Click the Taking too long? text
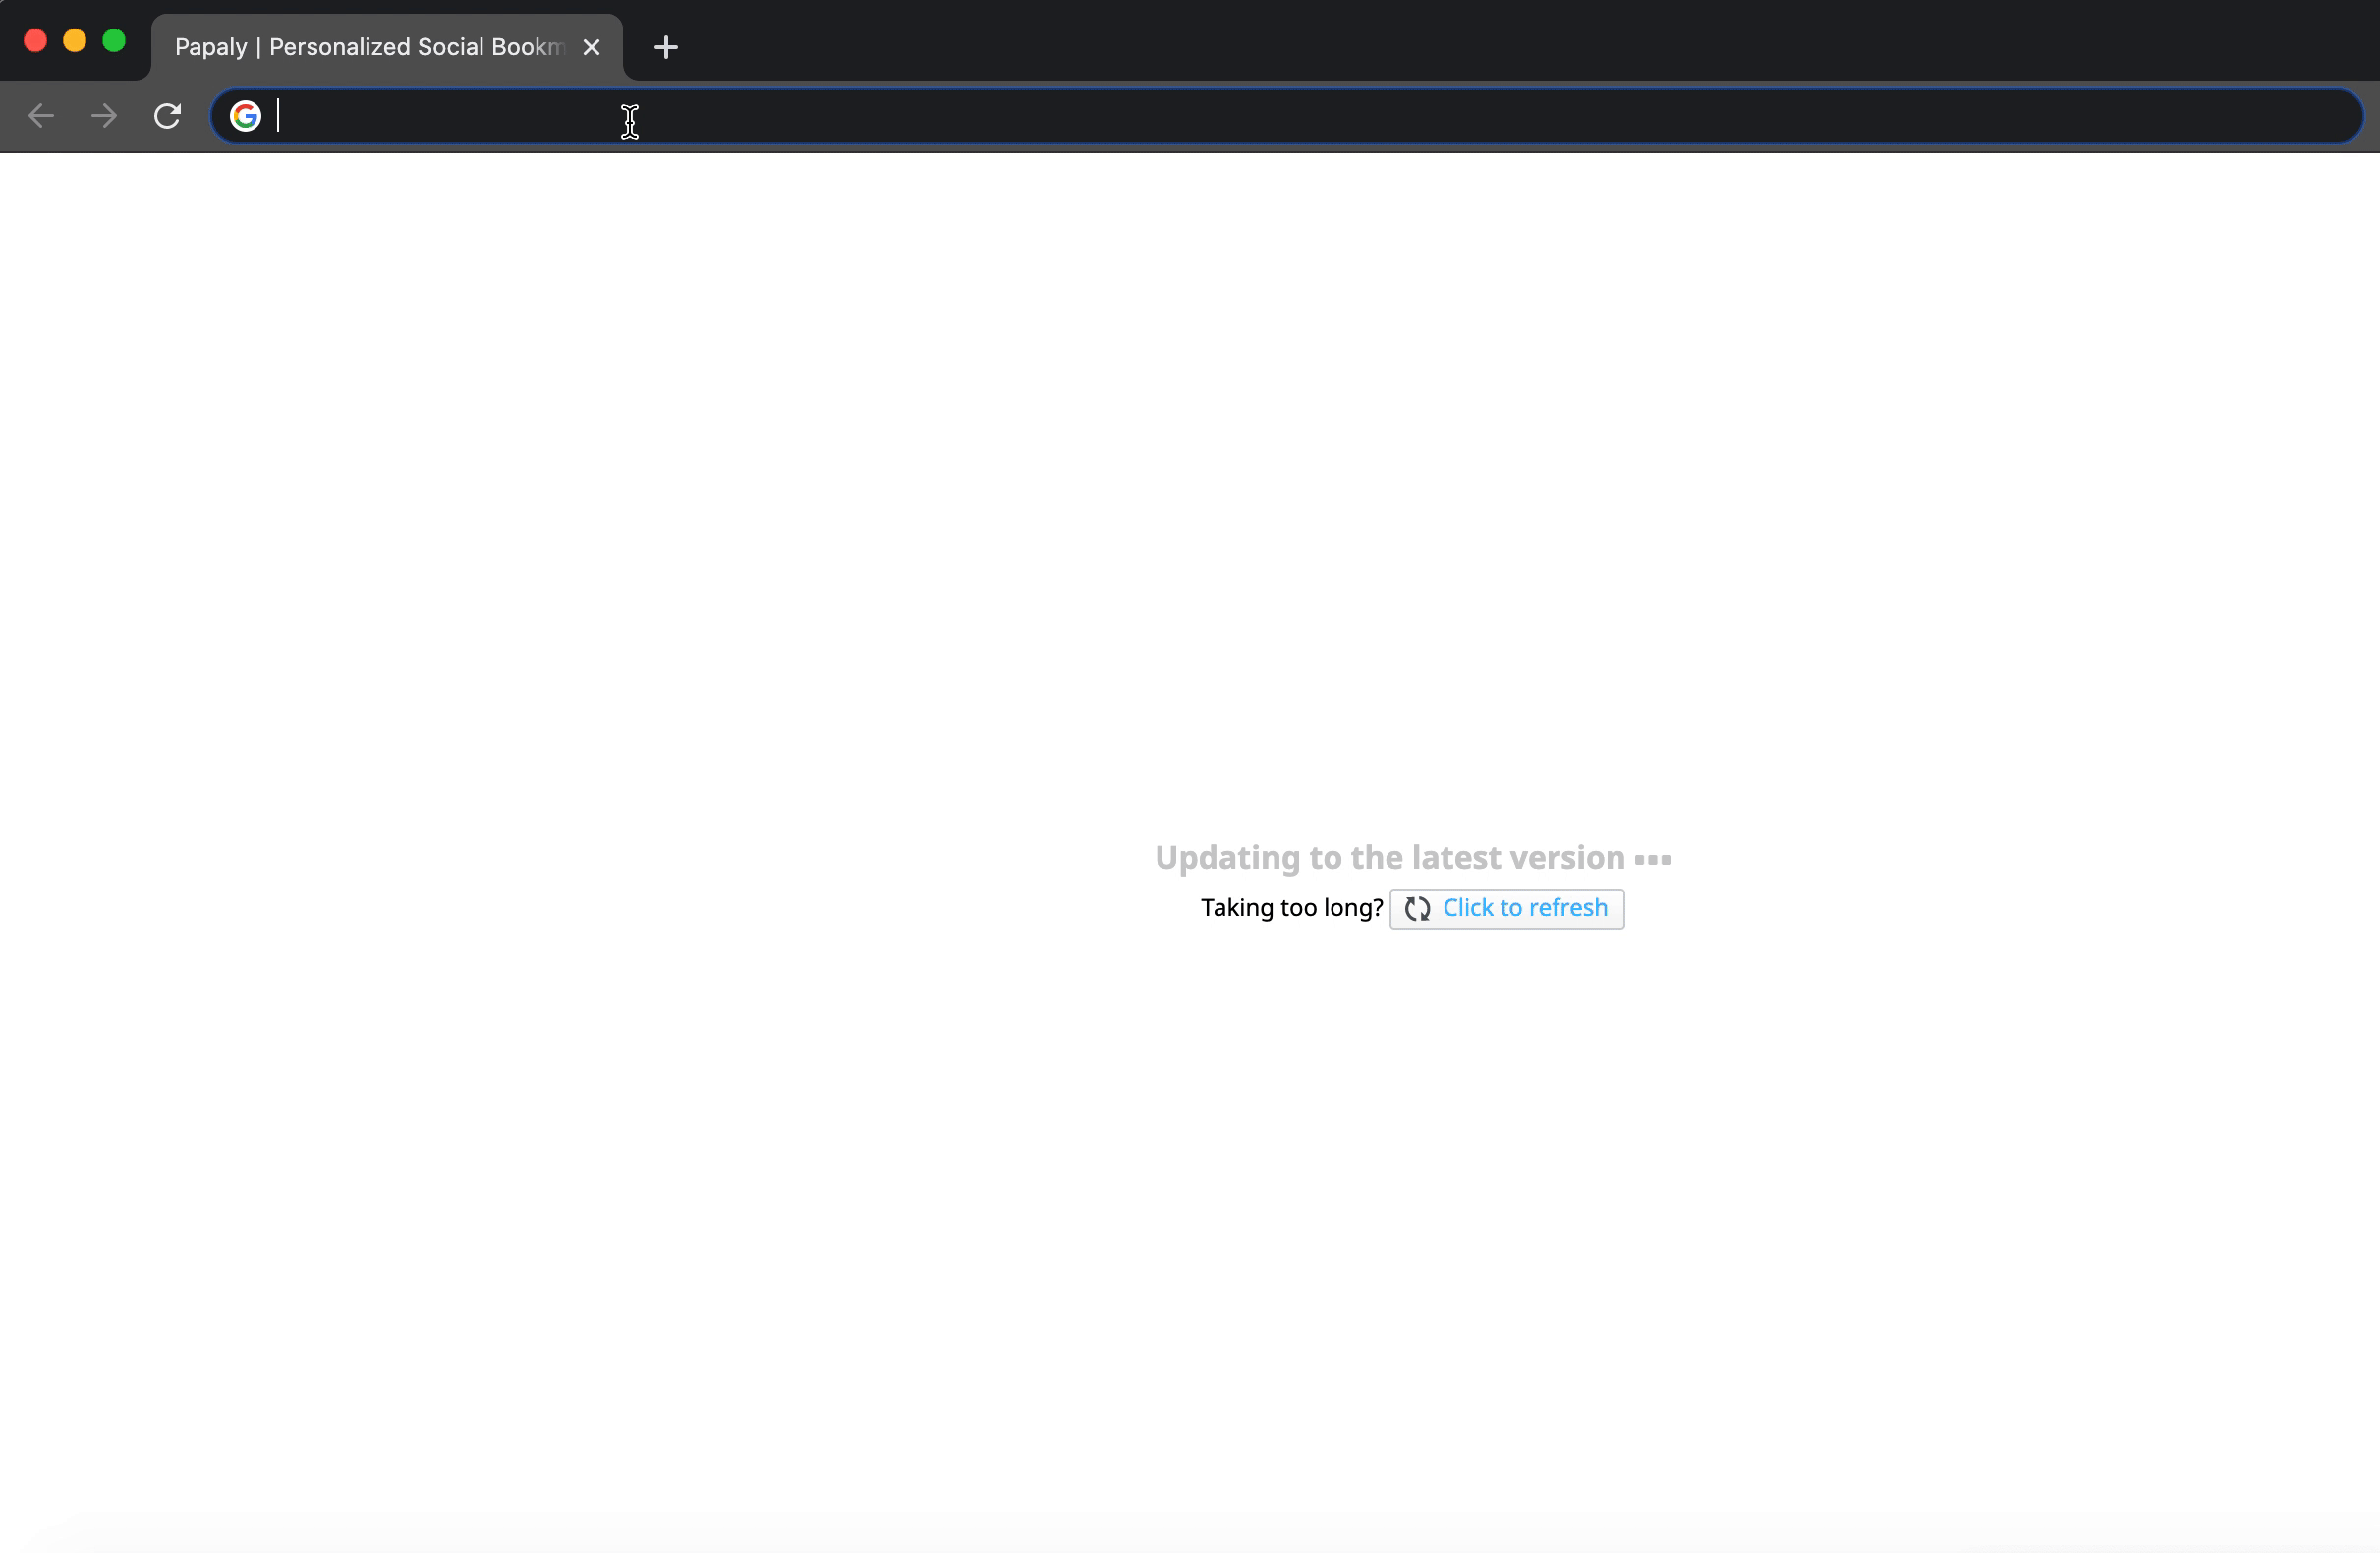 click(x=1291, y=908)
